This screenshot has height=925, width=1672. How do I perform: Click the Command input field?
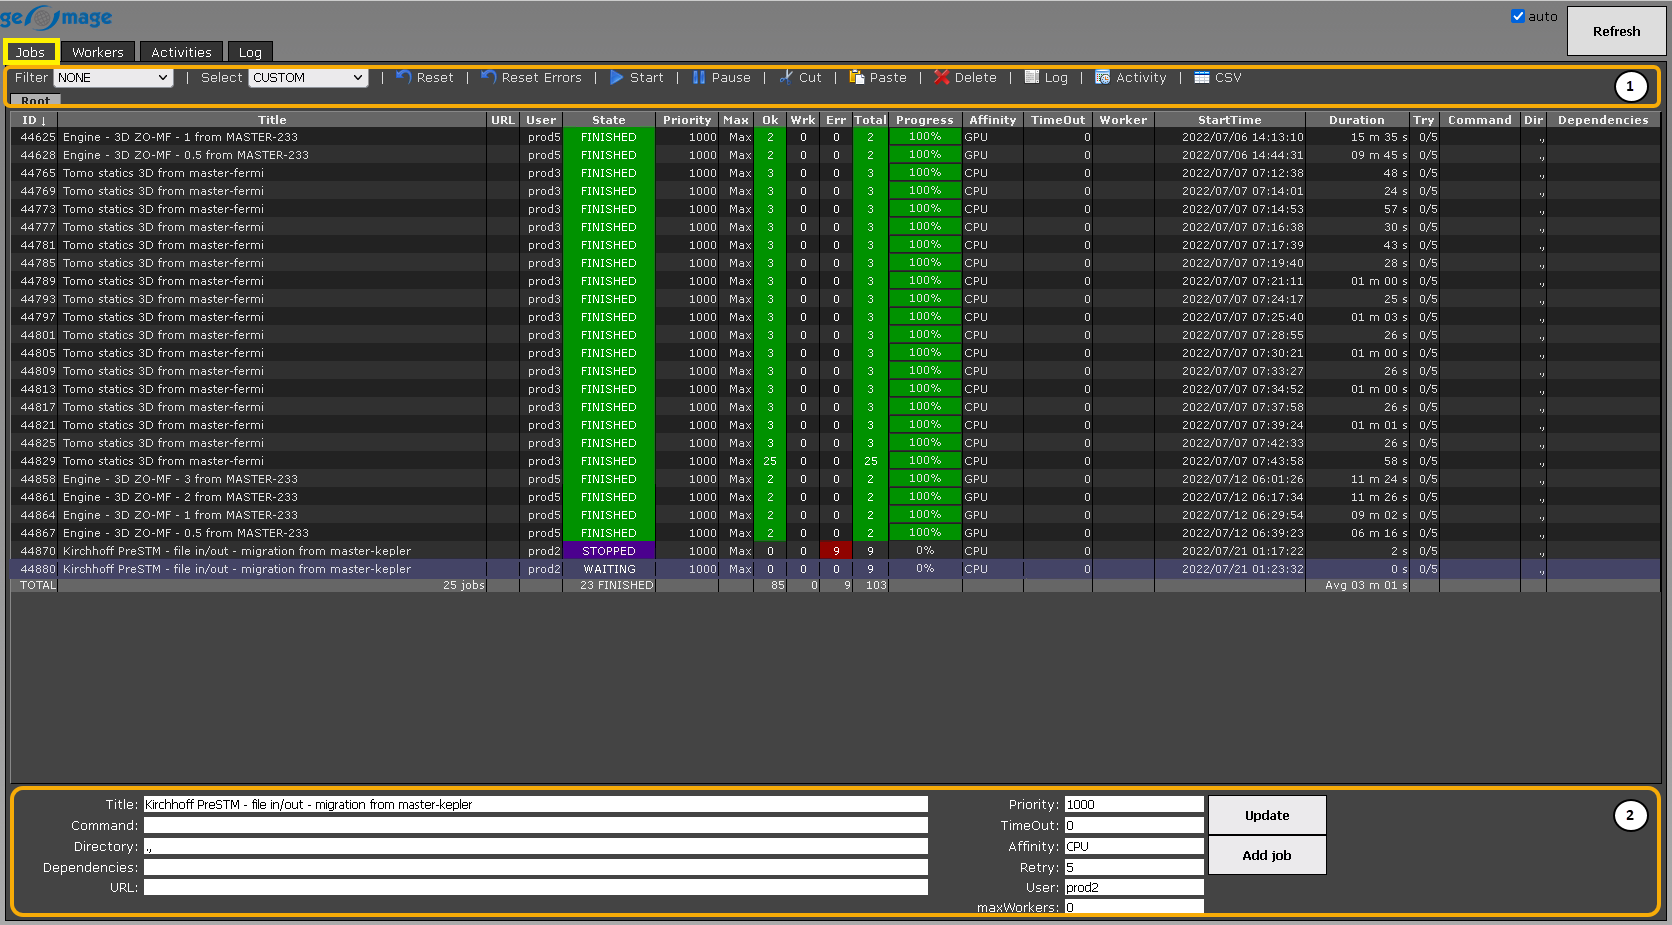coord(535,825)
